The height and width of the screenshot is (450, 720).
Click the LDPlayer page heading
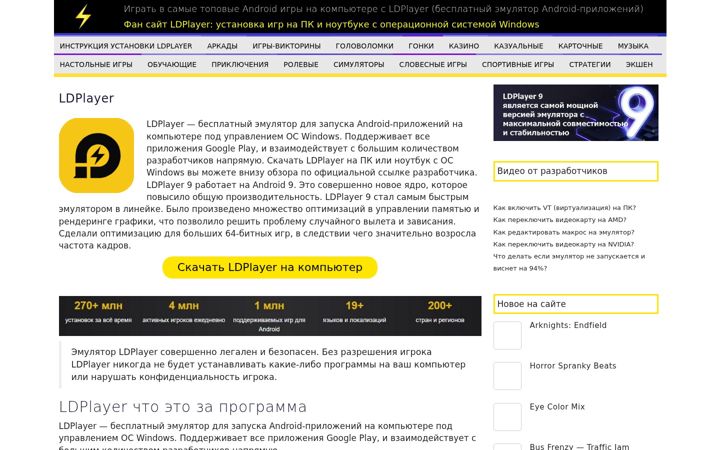click(x=86, y=98)
